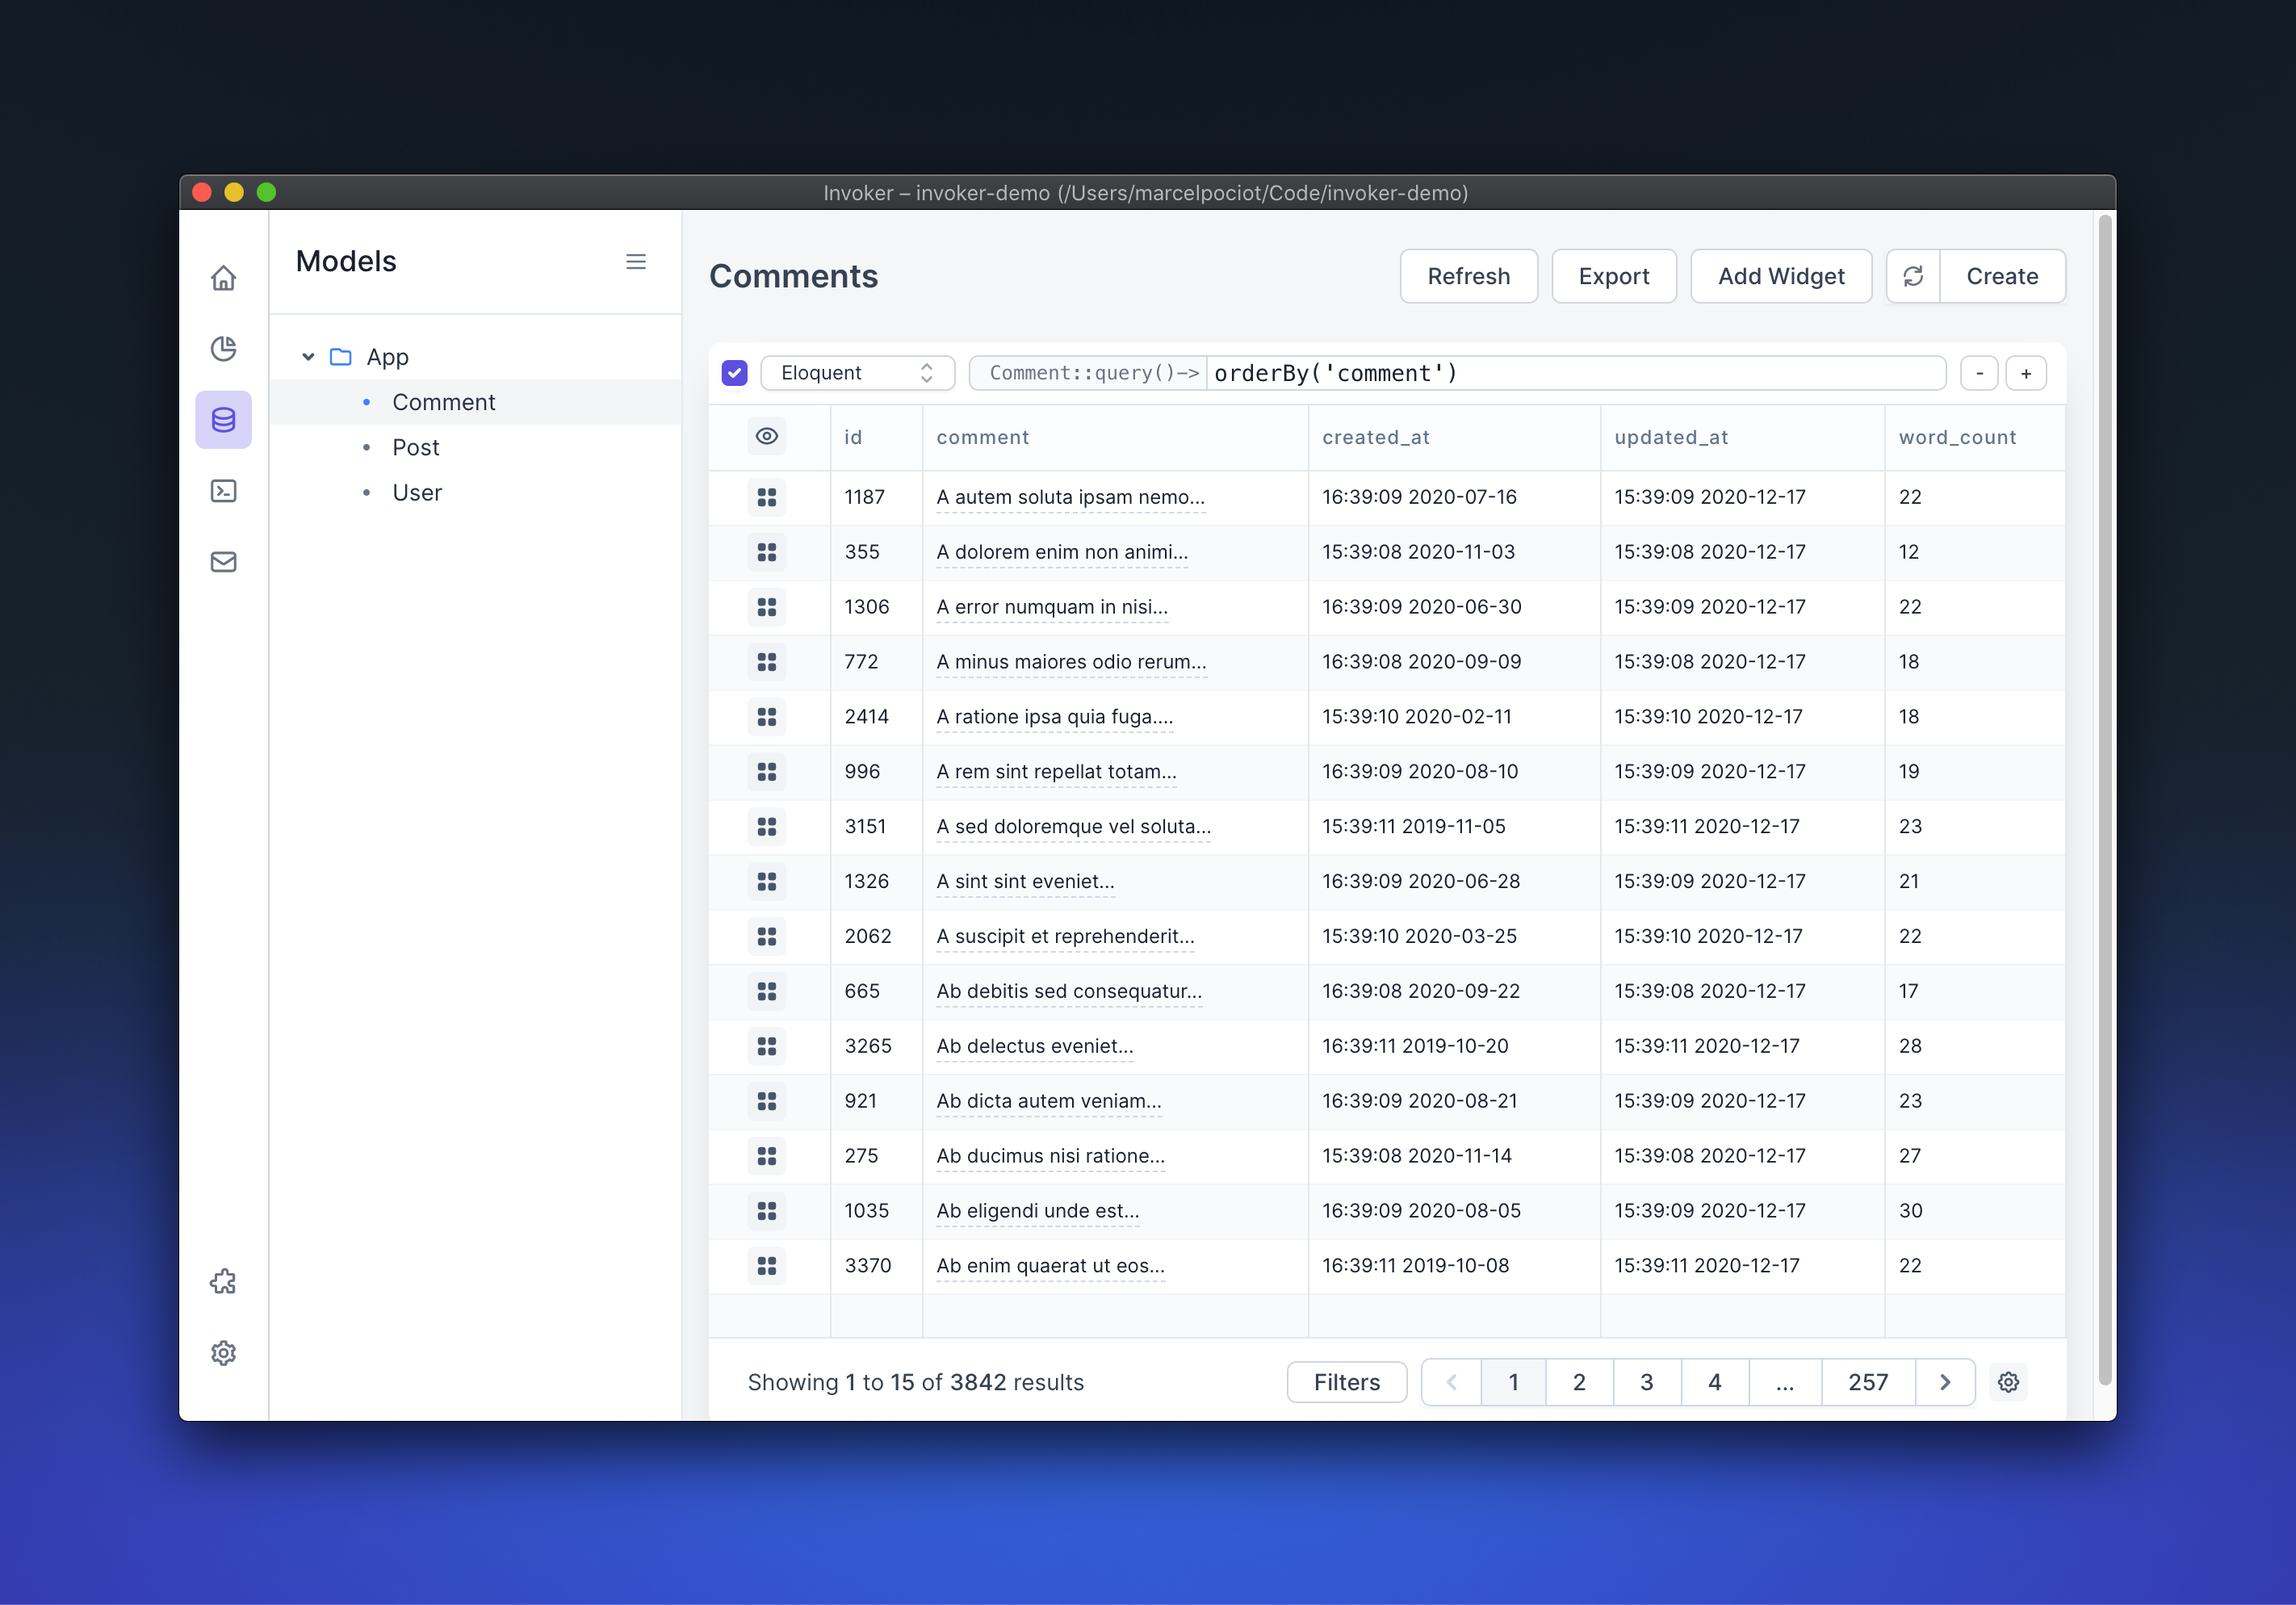
Task: Open comment 'A autem soluta ipsam nemo...'
Action: (x=1070, y=497)
